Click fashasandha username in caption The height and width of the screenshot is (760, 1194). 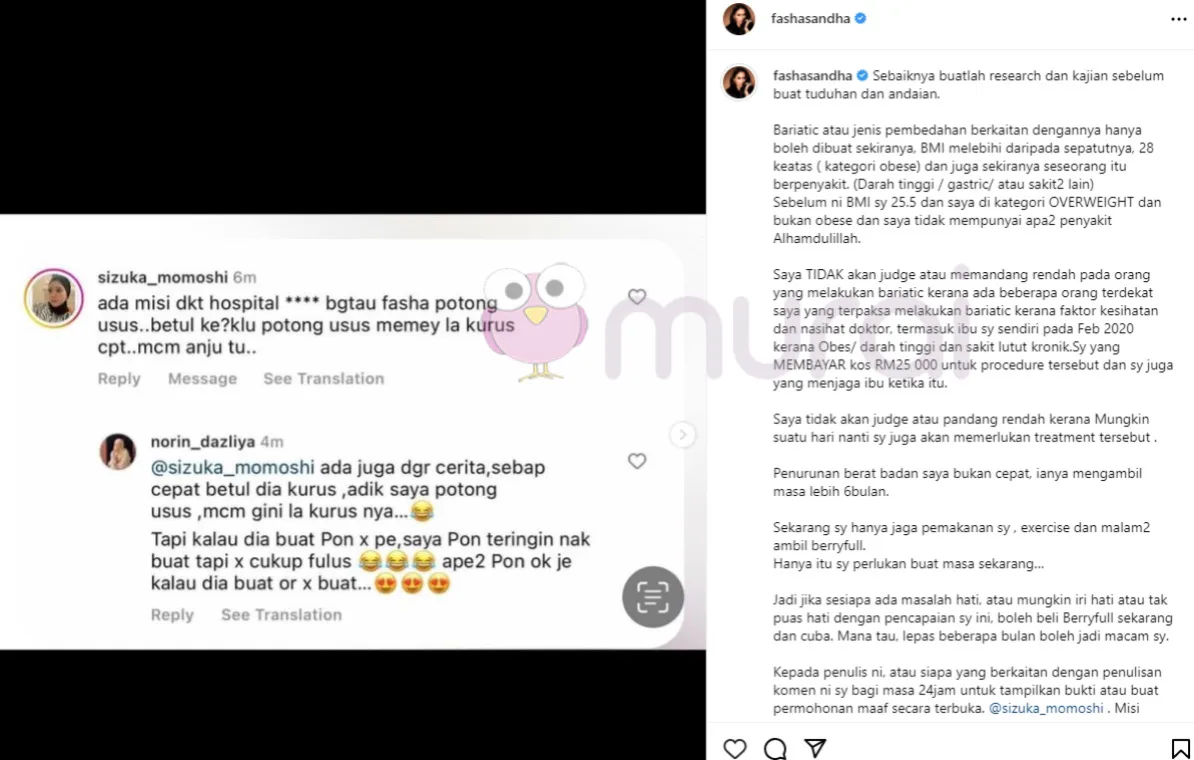click(x=812, y=75)
